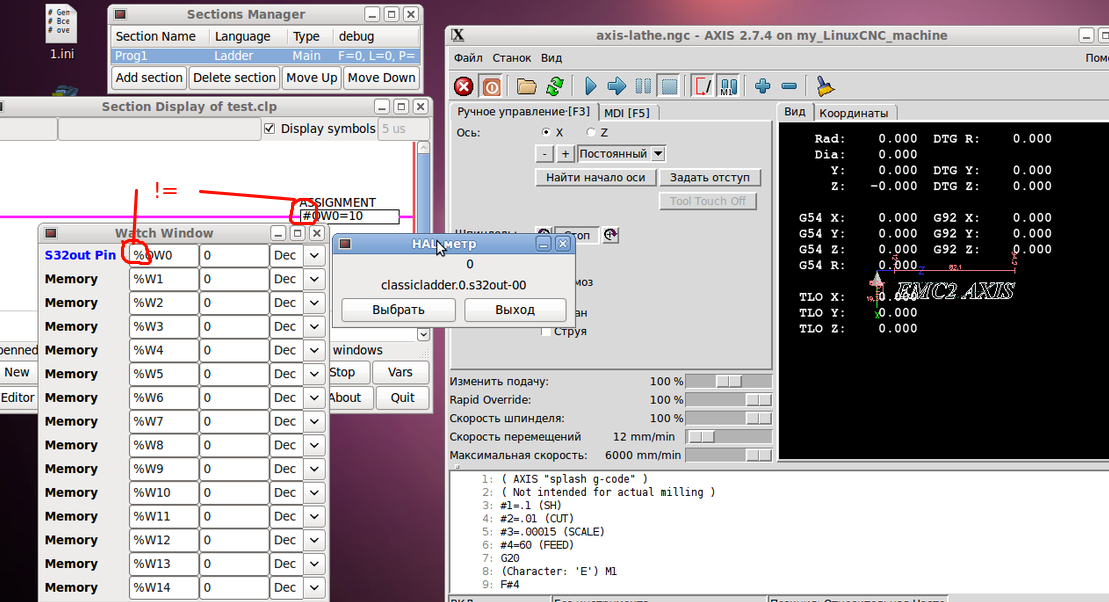Reload the current file with green arrows
Image resolution: width=1109 pixels, height=602 pixels.
pyautogui.click(x=554, y=86)
